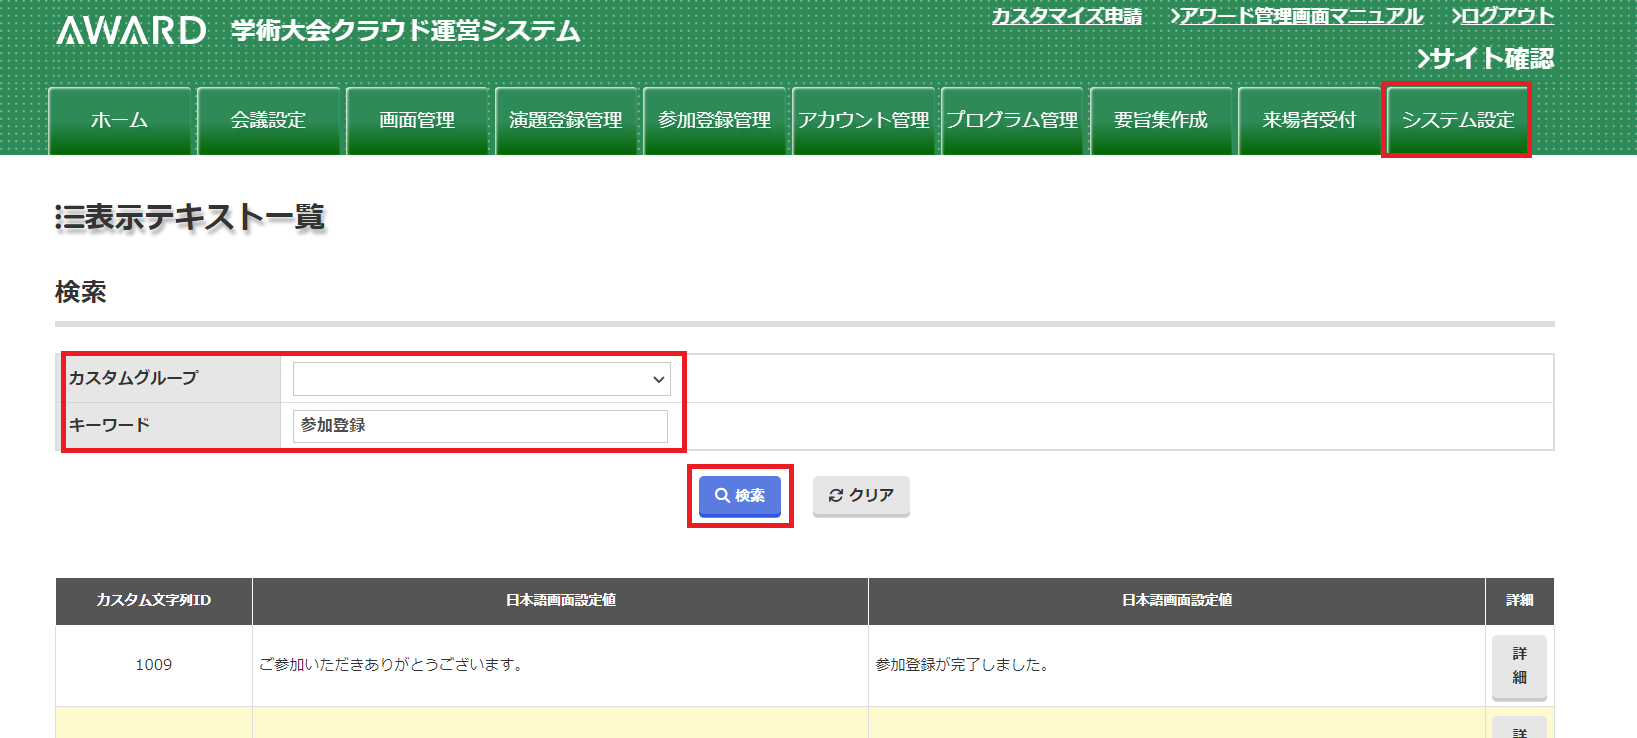This screenshot has height=738, width=1637.
Task: Click 詳細 button for row 1009
Action: (x=1518, y=666)
